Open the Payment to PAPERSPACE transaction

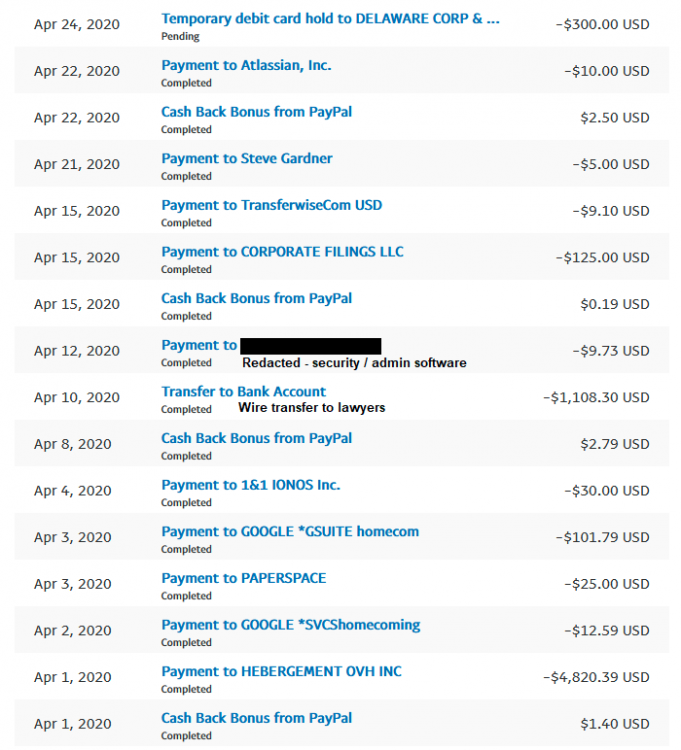coord(244,578)
